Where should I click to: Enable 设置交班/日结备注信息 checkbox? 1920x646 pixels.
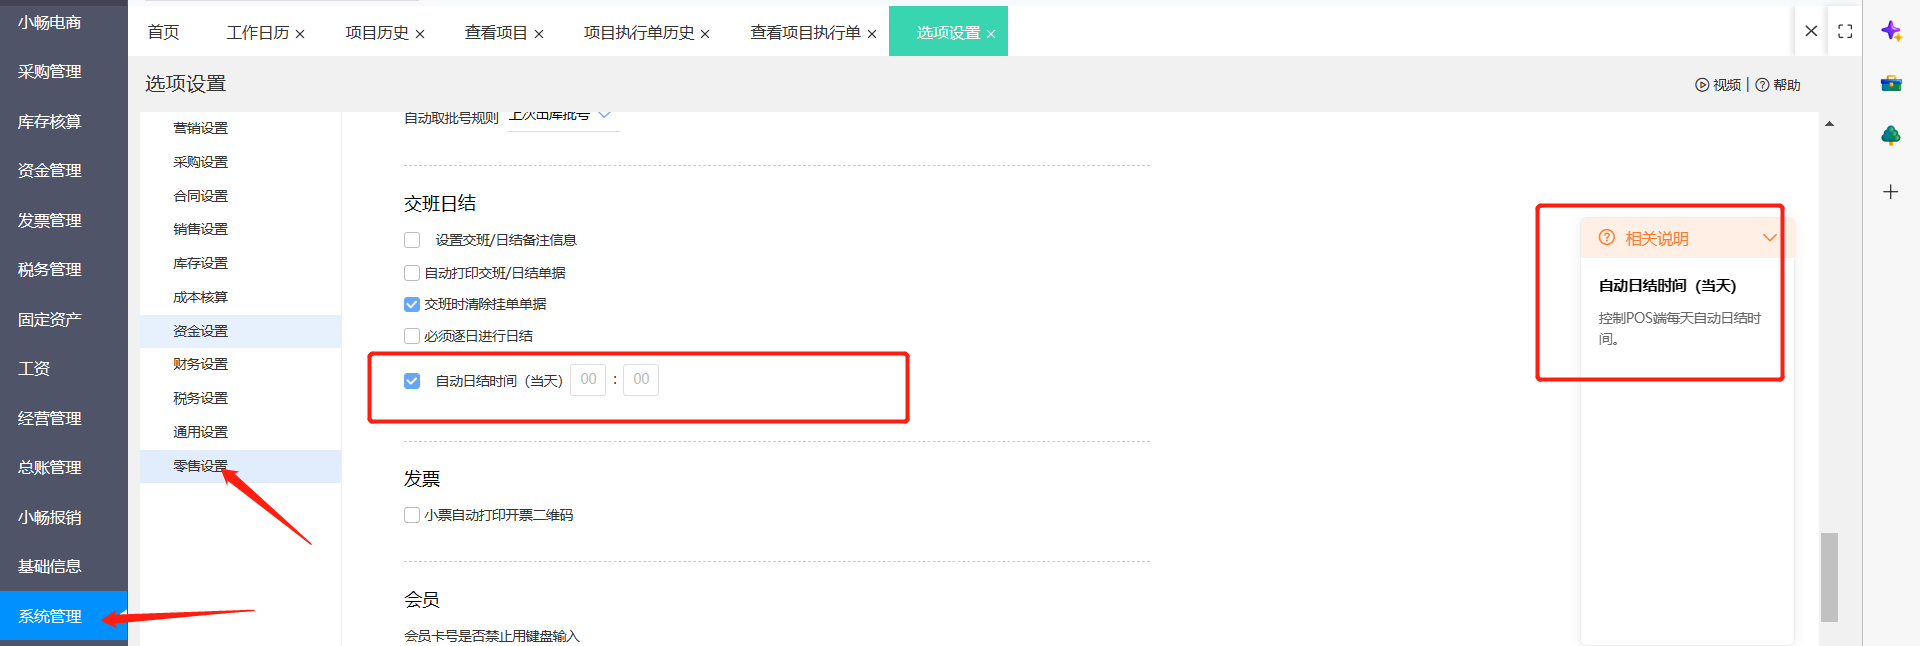(x=412, y=240)
